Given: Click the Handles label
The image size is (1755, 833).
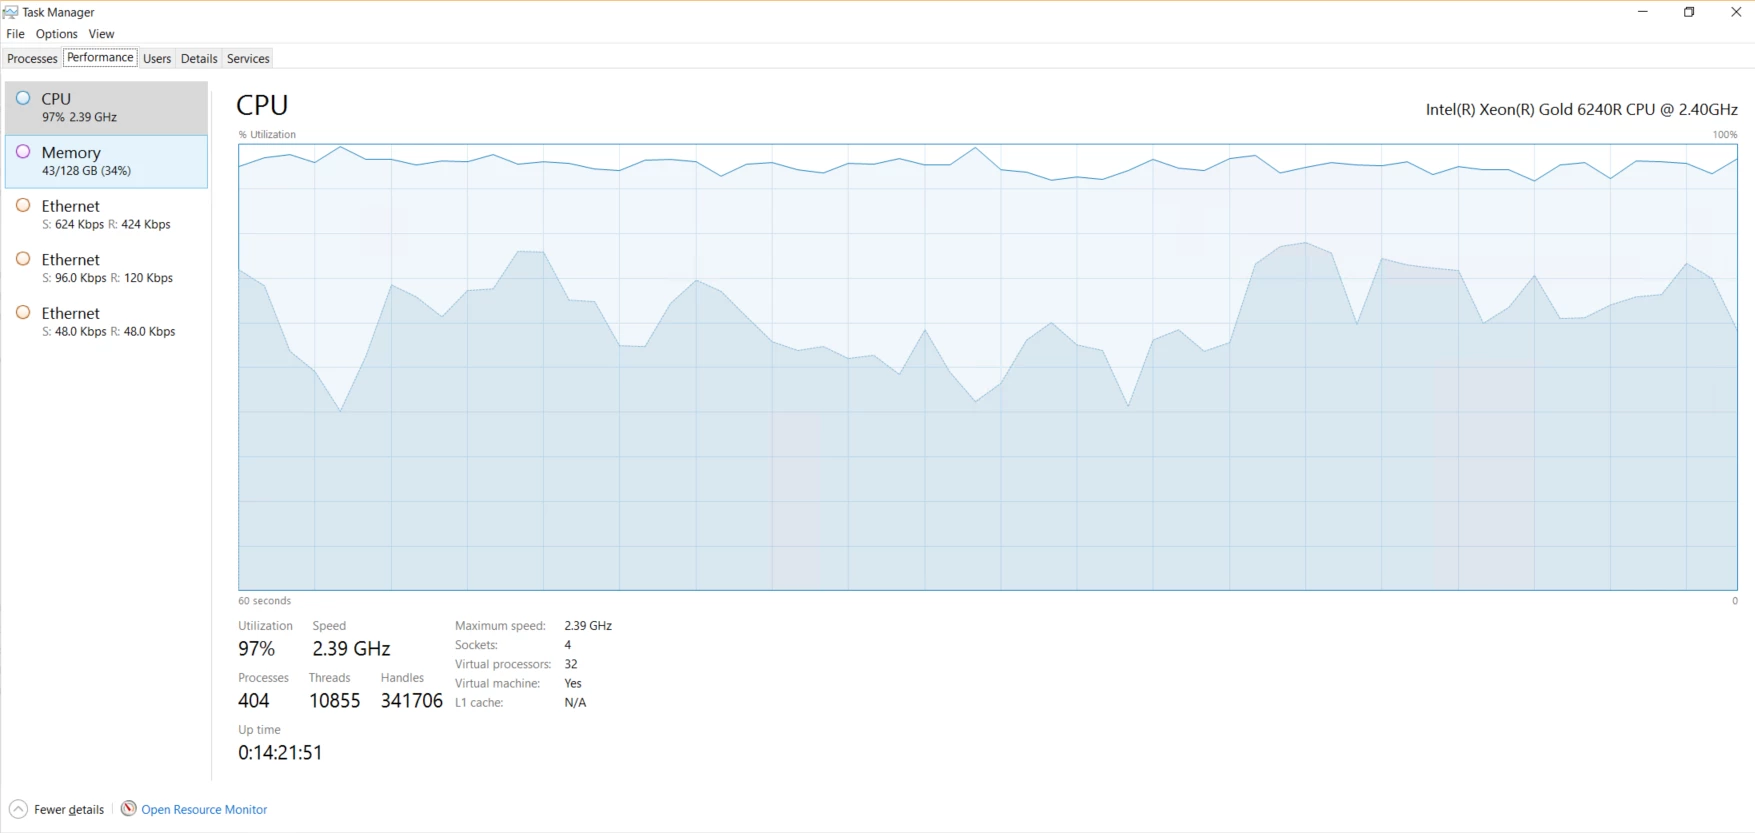Looking at the screenshot, I should point(402,678).
